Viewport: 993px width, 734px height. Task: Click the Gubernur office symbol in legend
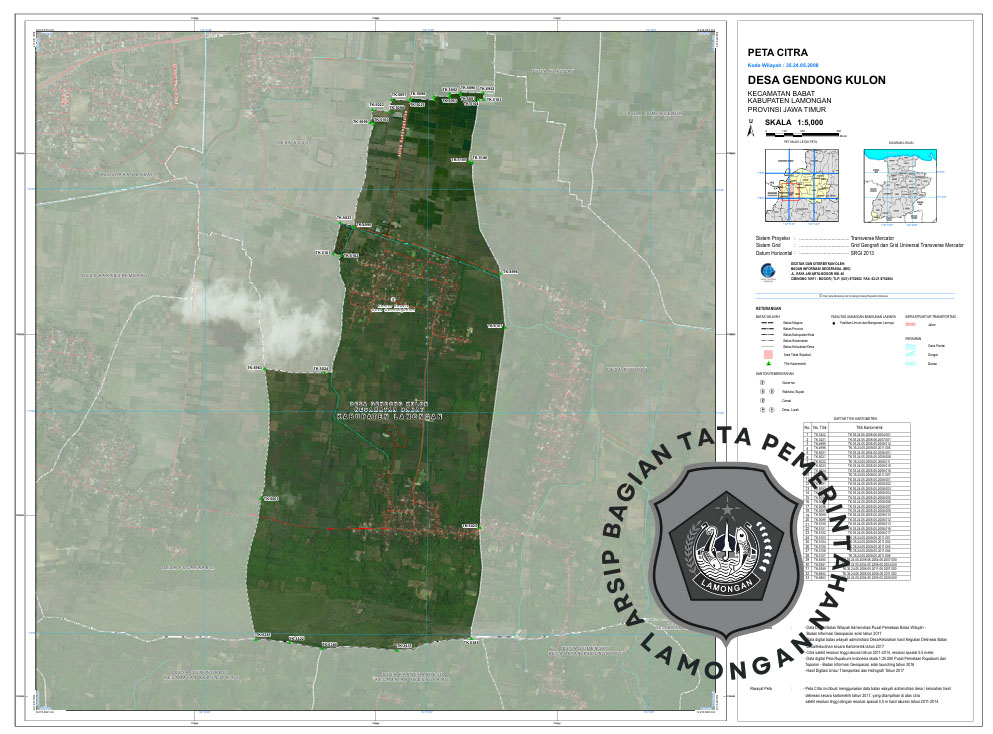click(x=762, y=381)
